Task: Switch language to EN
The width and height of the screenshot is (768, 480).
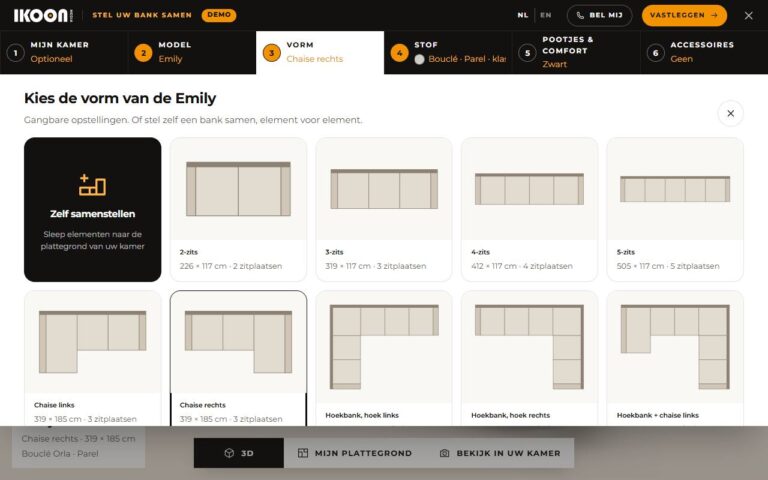Action: (546, 15)
